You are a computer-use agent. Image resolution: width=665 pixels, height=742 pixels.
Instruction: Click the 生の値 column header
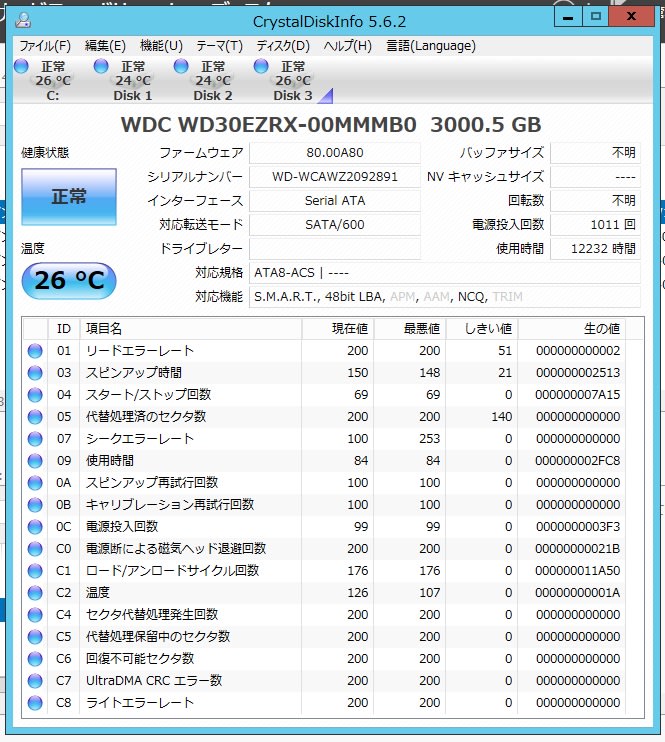[x=572, y=329]
